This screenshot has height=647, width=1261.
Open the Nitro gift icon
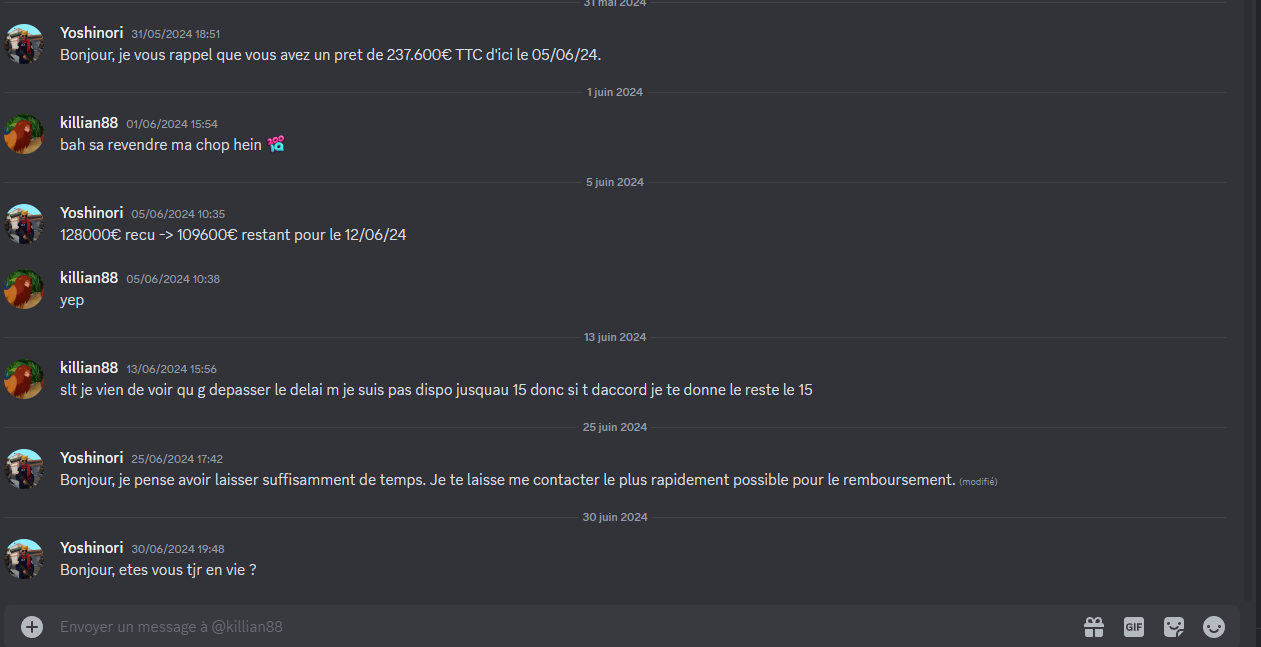pyautogui.click(x=1094, y=627)
